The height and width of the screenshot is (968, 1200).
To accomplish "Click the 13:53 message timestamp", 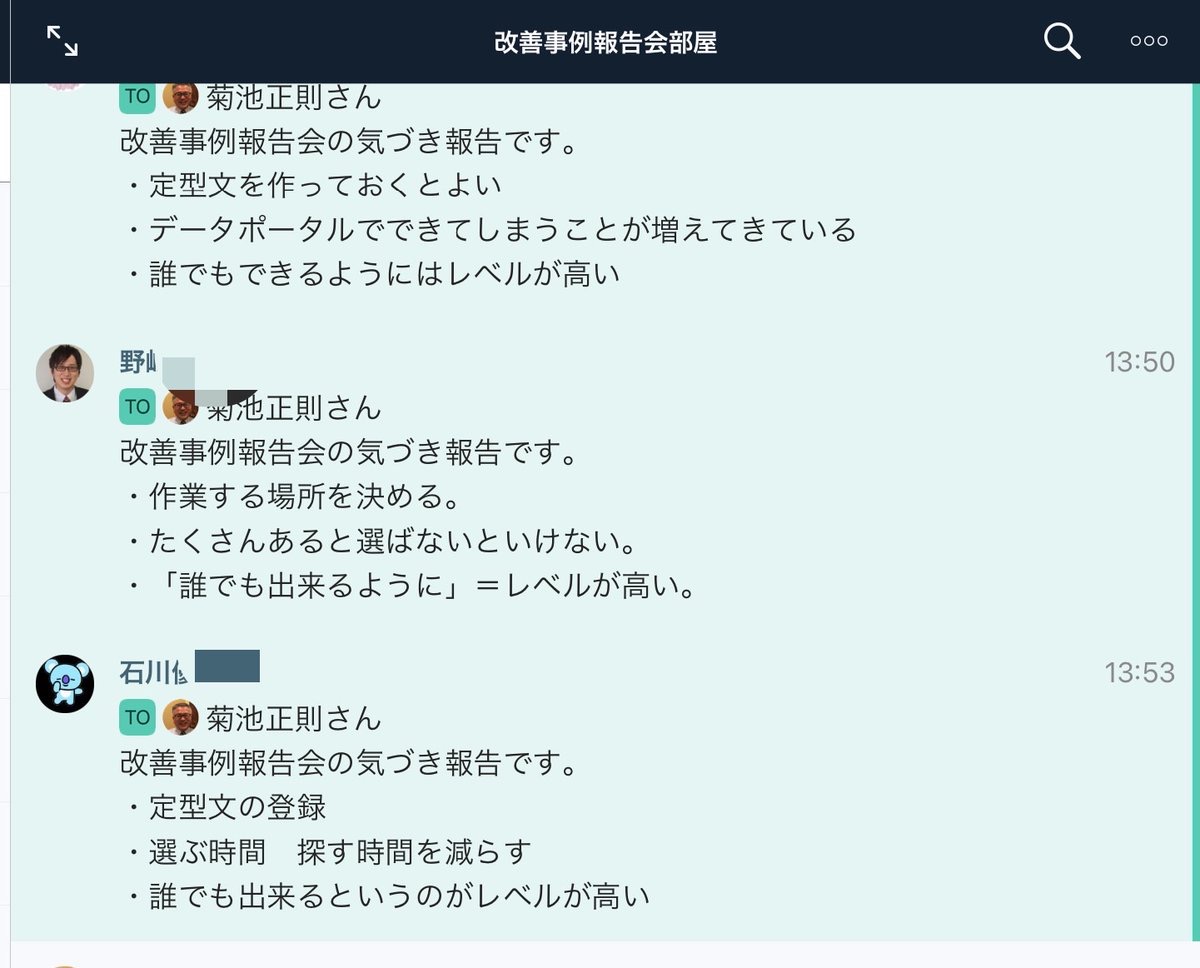I will pyautogui.click(x=1139, y=672).
